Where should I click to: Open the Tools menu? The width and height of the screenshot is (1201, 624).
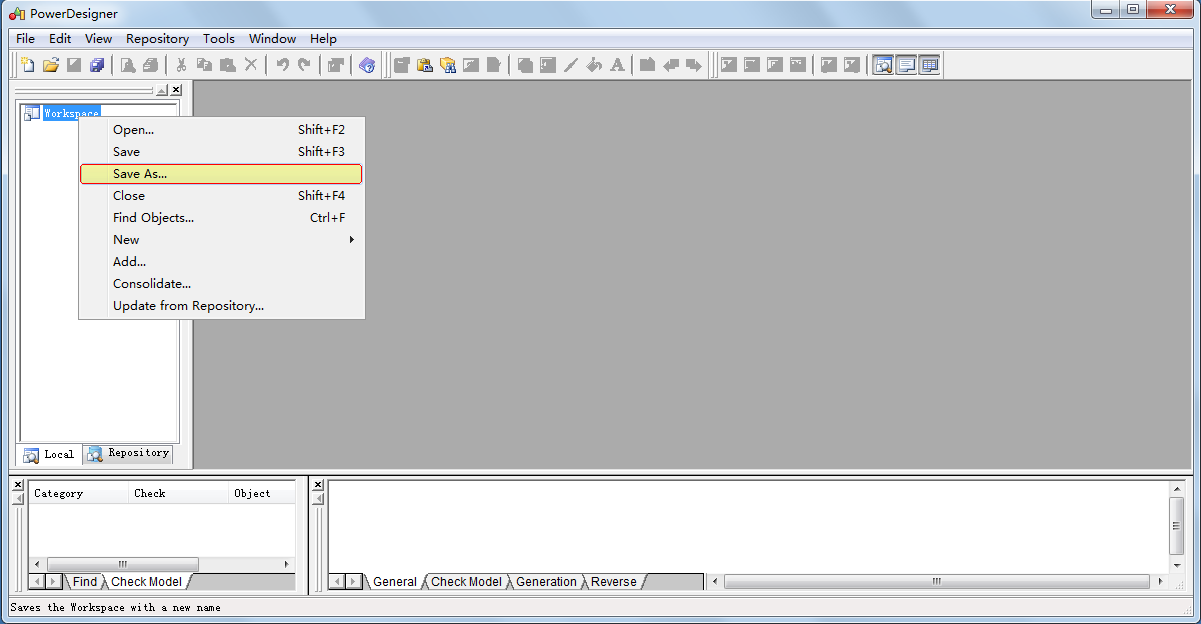click(219, 38)
